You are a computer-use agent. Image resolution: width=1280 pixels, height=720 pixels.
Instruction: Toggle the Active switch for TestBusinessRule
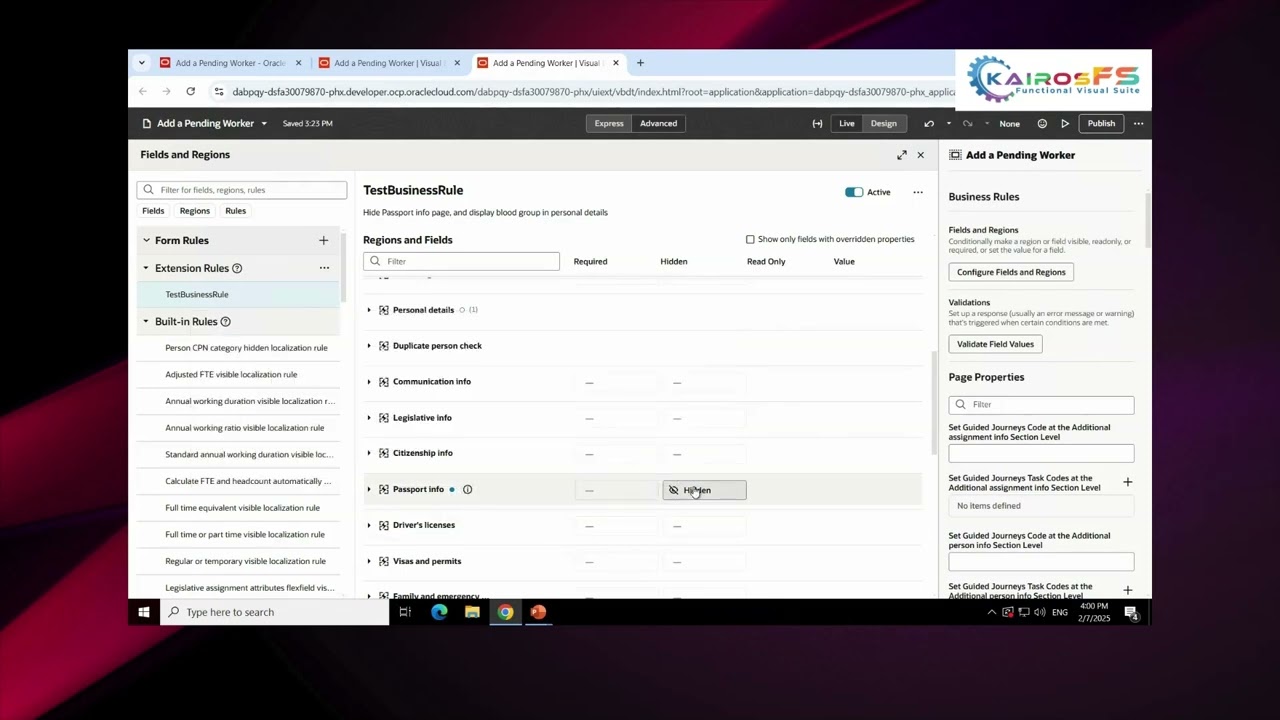(x=854, y=192)
